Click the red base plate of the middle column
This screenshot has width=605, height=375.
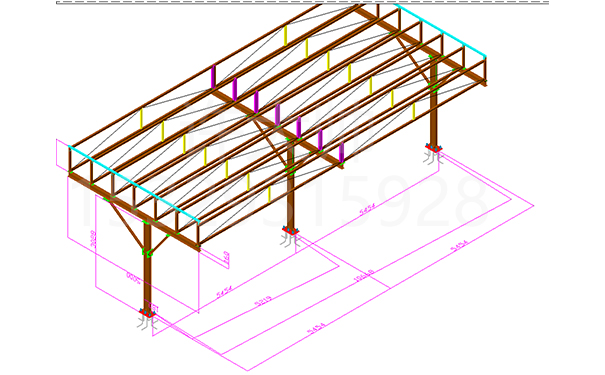click(291, 231)
